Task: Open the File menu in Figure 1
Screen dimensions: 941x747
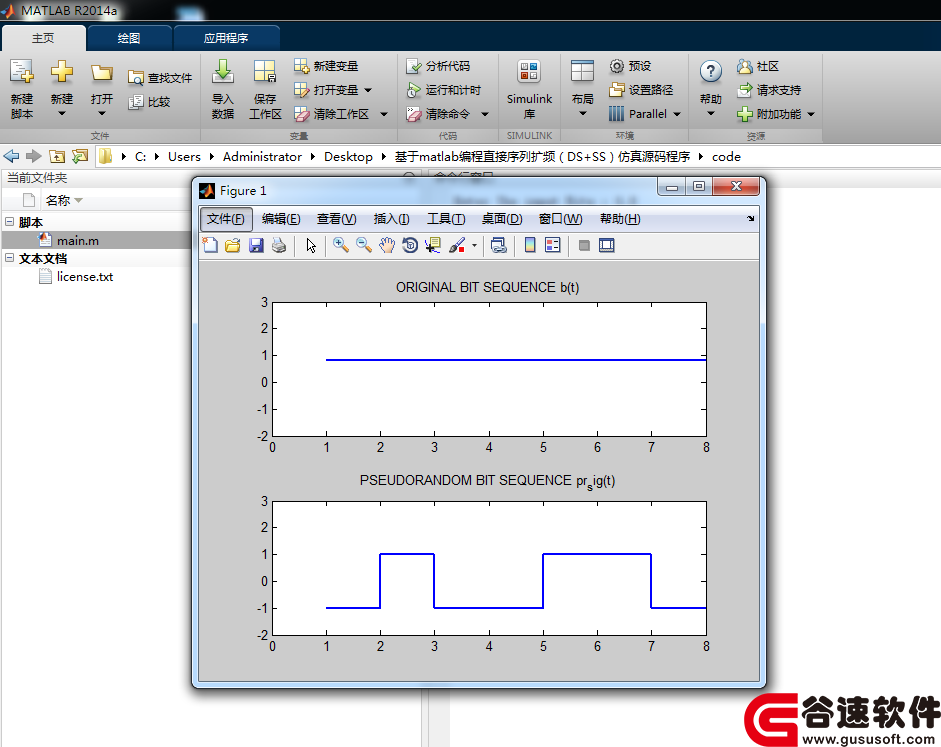Action: tap(226, 219)
